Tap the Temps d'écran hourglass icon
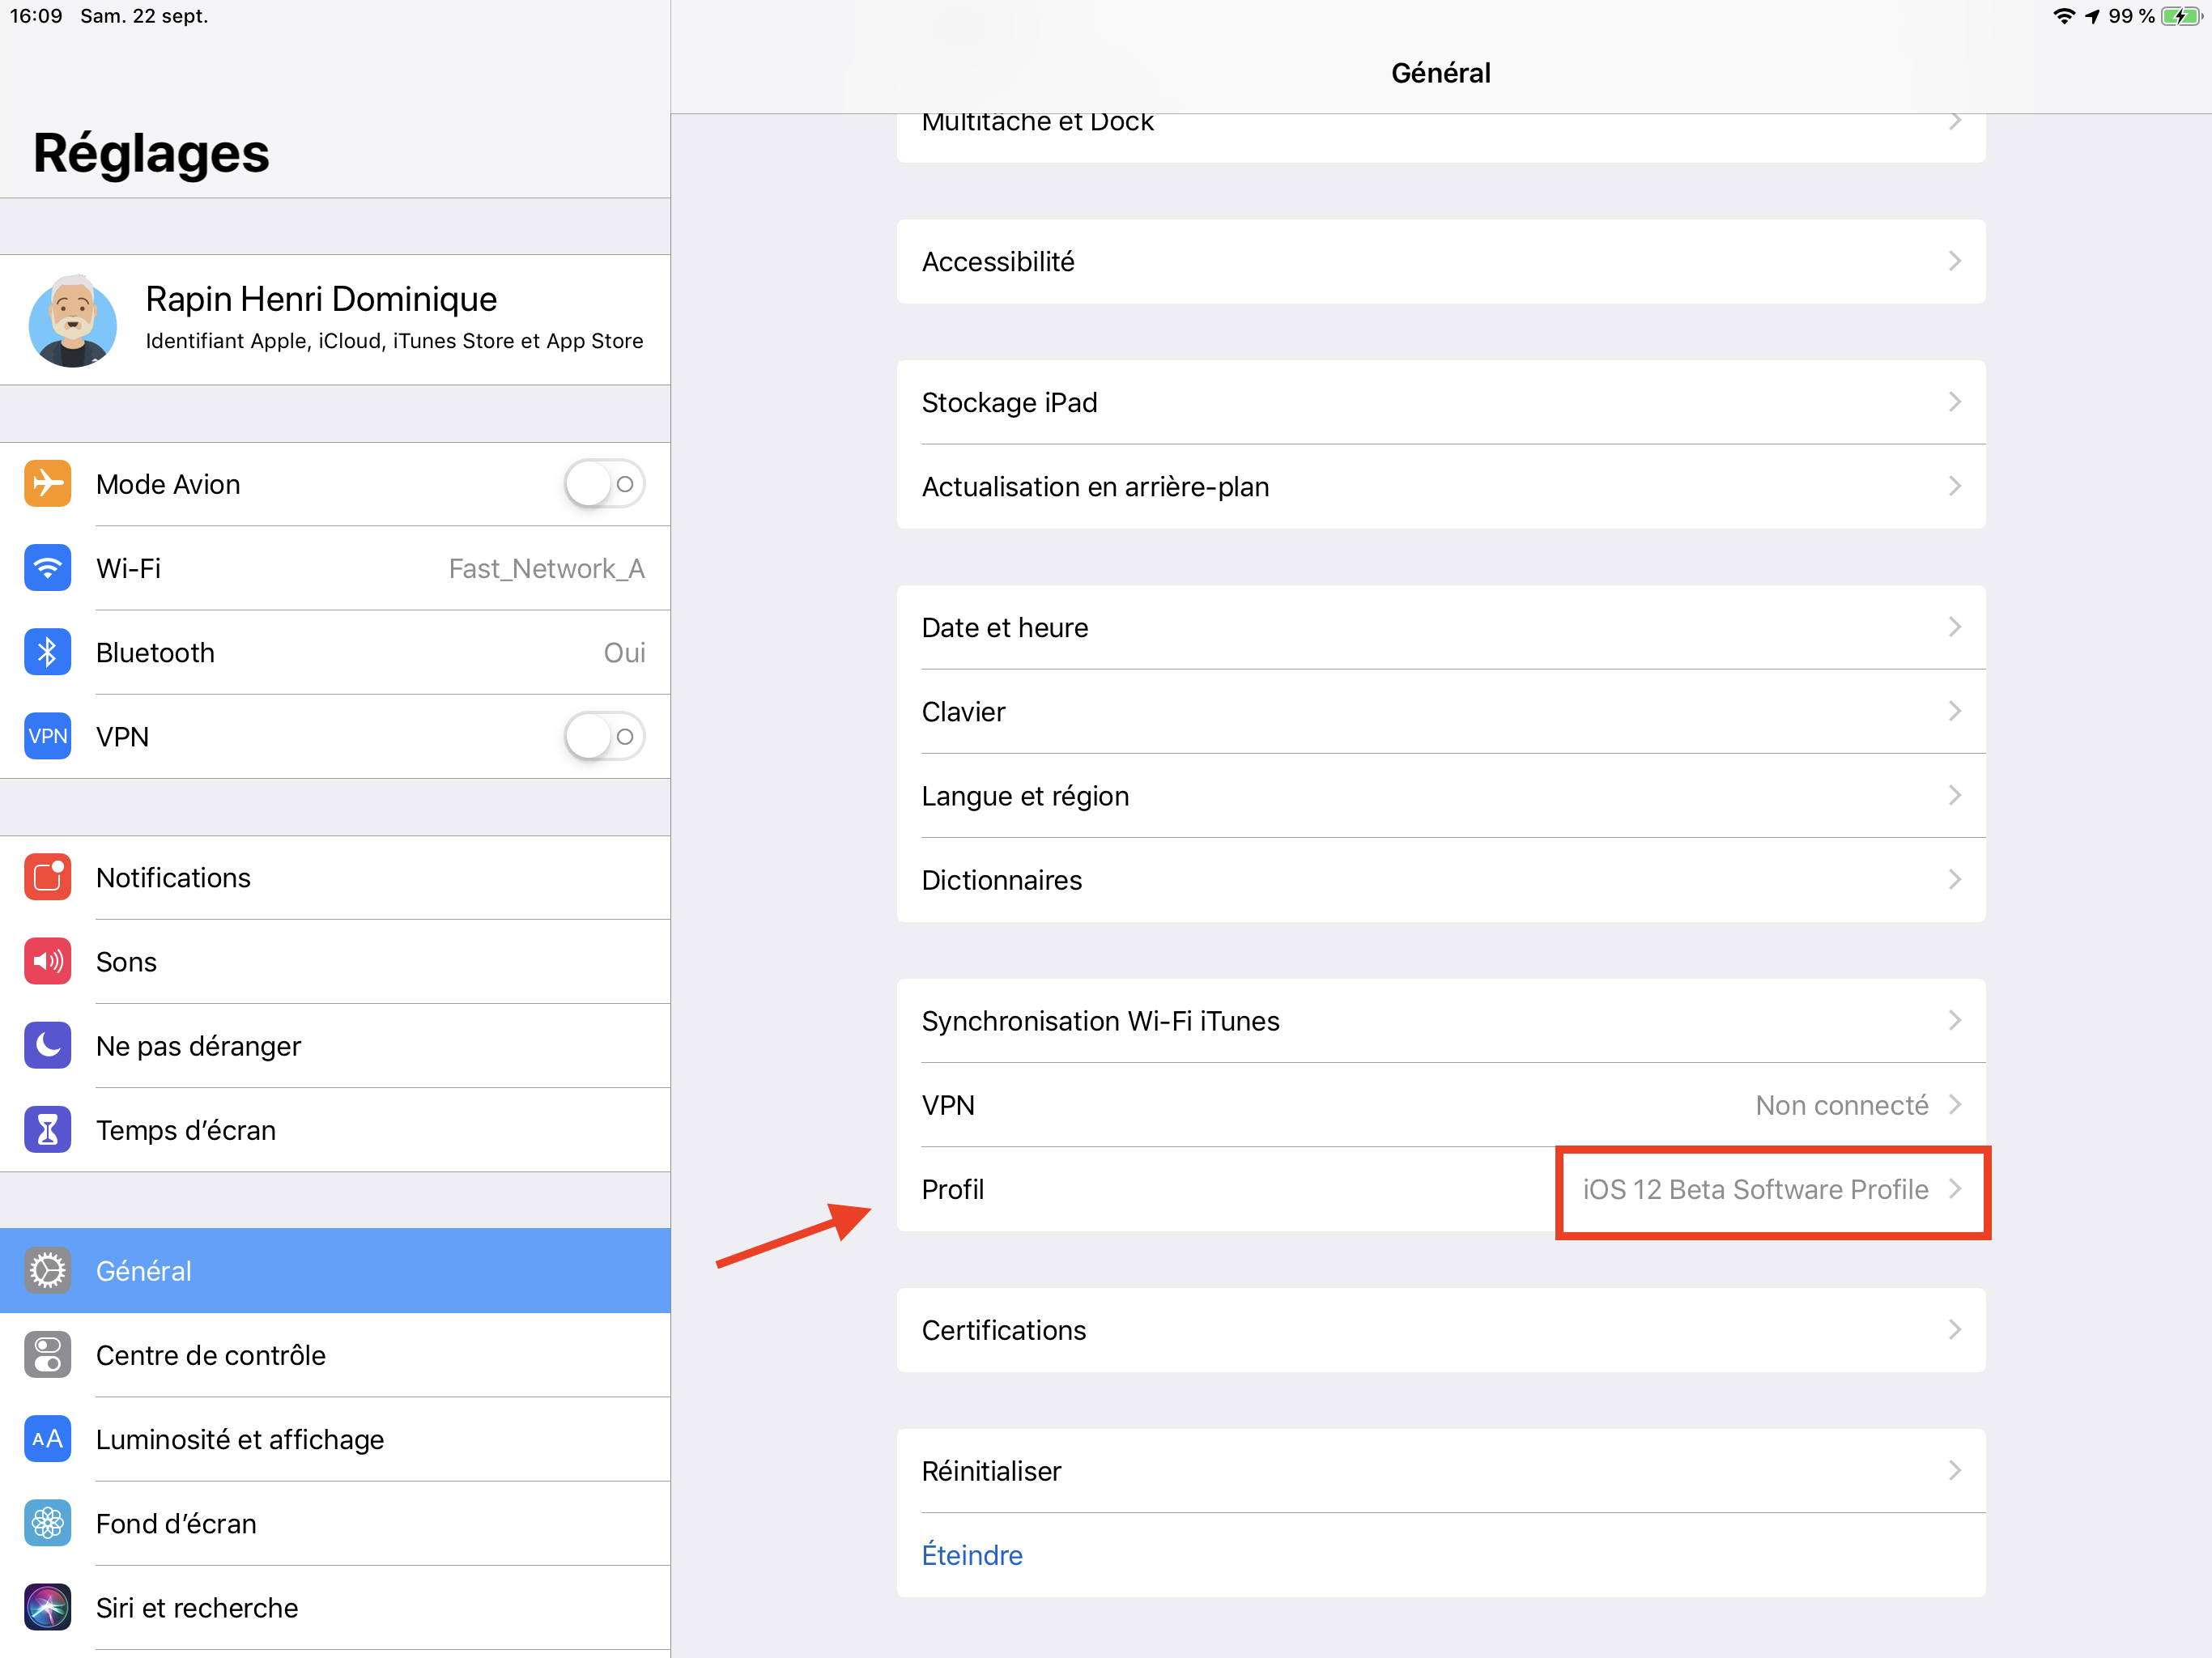Screen dimensions: 2212x1658 click(x=47, y=1129)
